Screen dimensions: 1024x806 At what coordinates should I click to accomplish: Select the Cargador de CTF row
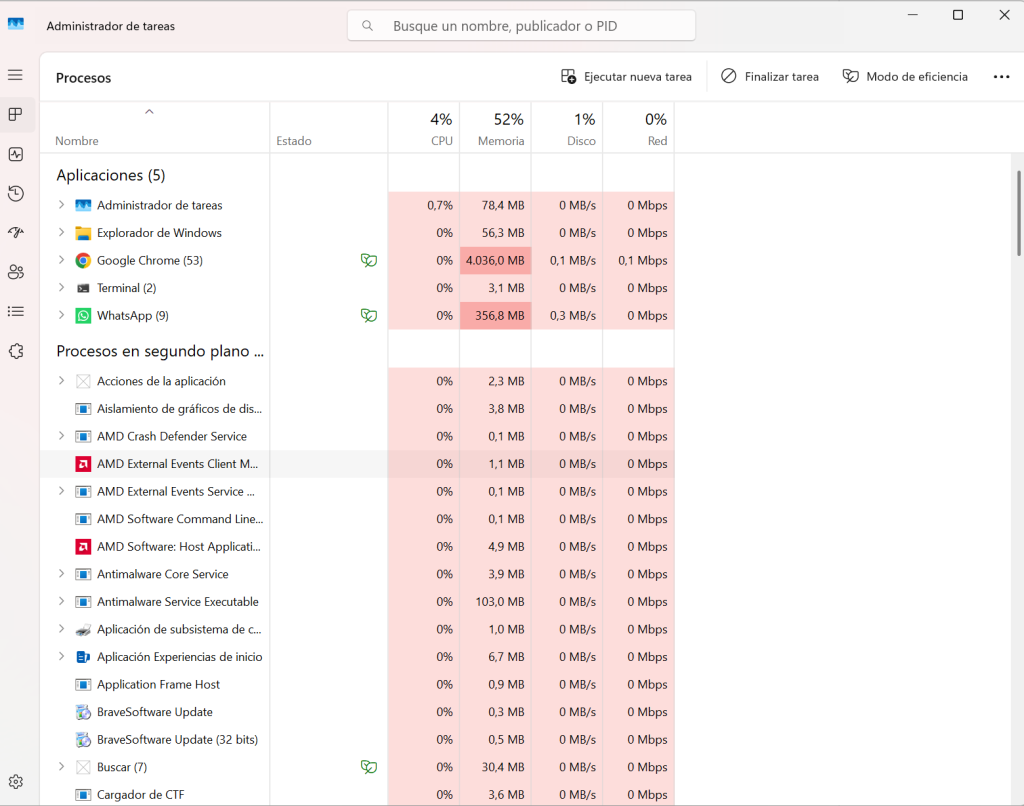click(357, 794)
